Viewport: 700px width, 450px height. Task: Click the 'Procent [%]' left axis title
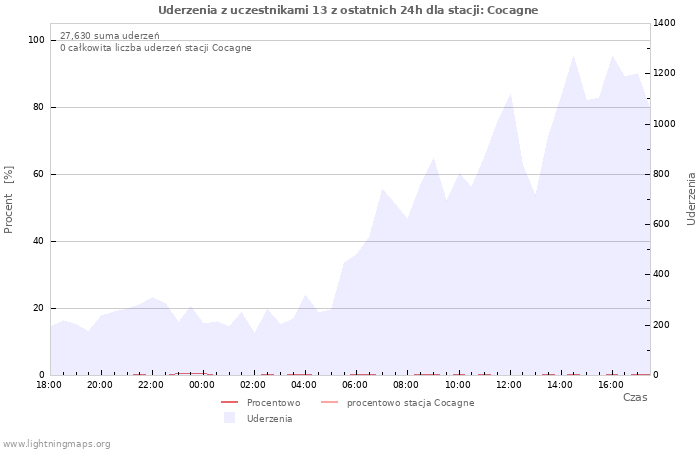point(9,200)
